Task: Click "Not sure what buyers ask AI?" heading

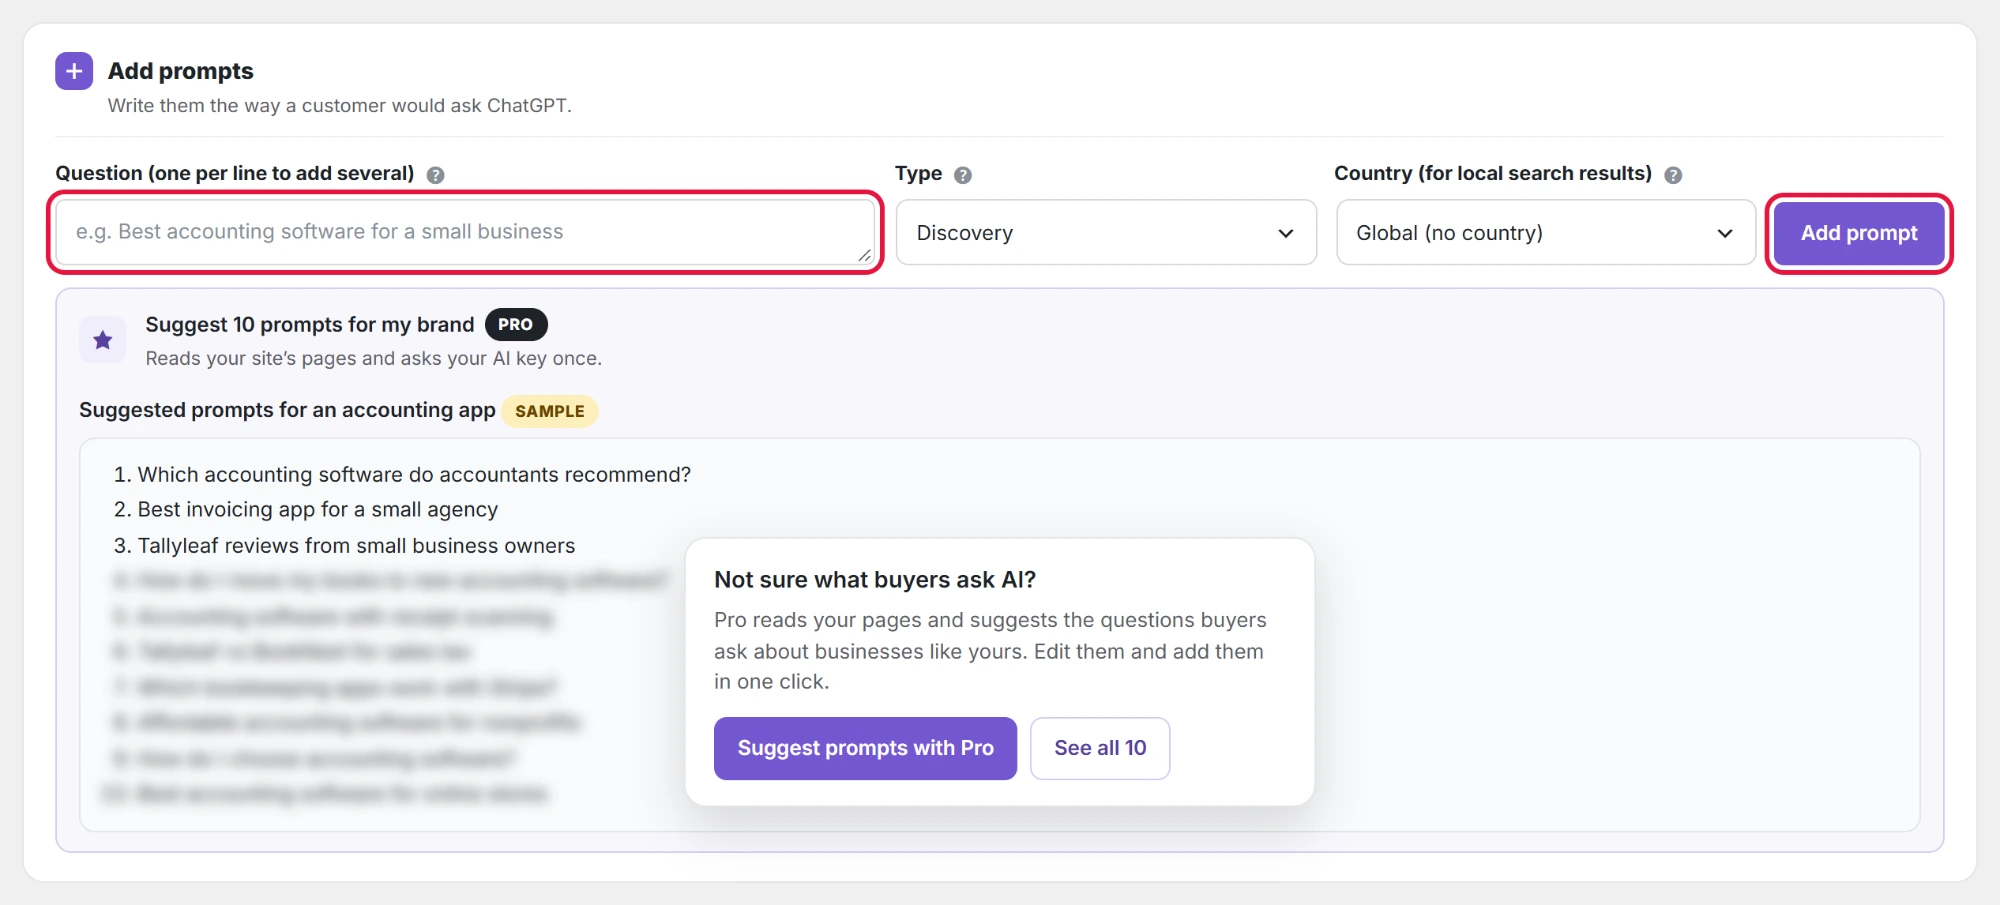Action: tap(875, 580)
